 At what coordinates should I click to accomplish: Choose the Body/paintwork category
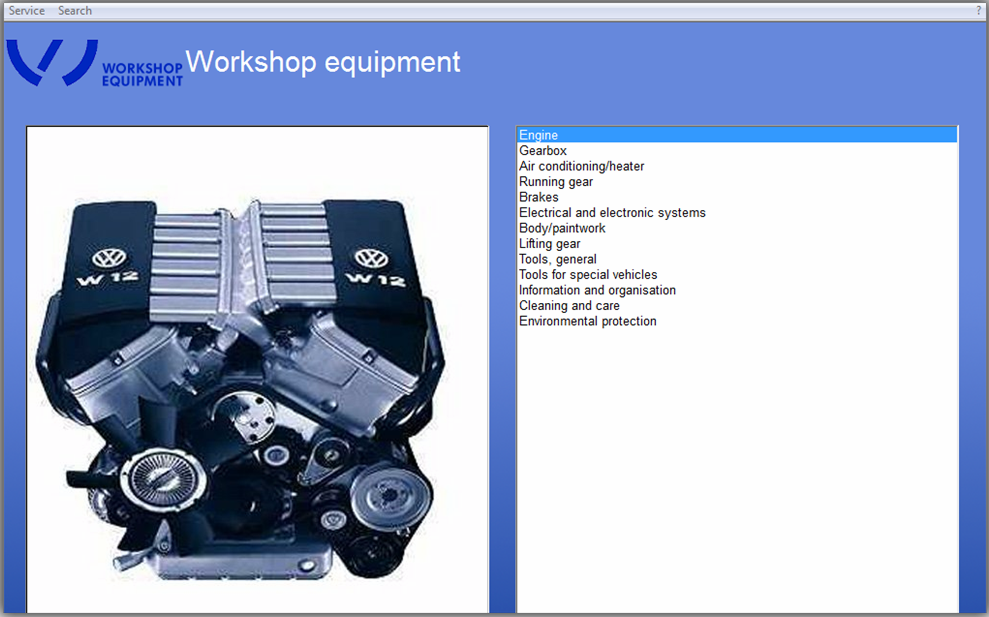tap(737, 228)
